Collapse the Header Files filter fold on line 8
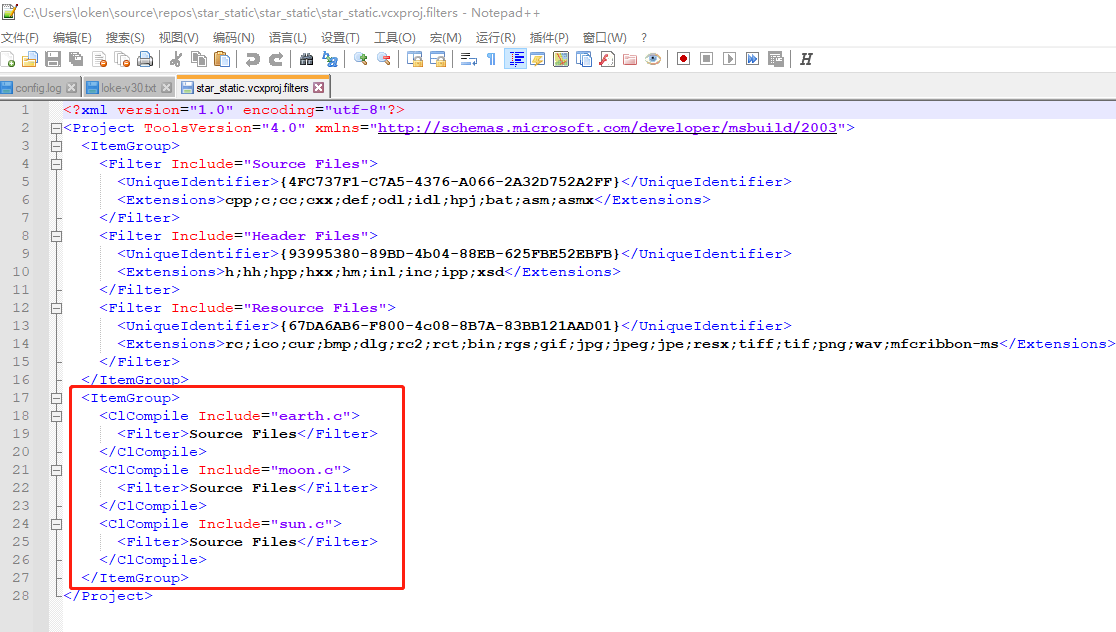This screenshot has width=1116, height=632. click(x=56, y=236)
